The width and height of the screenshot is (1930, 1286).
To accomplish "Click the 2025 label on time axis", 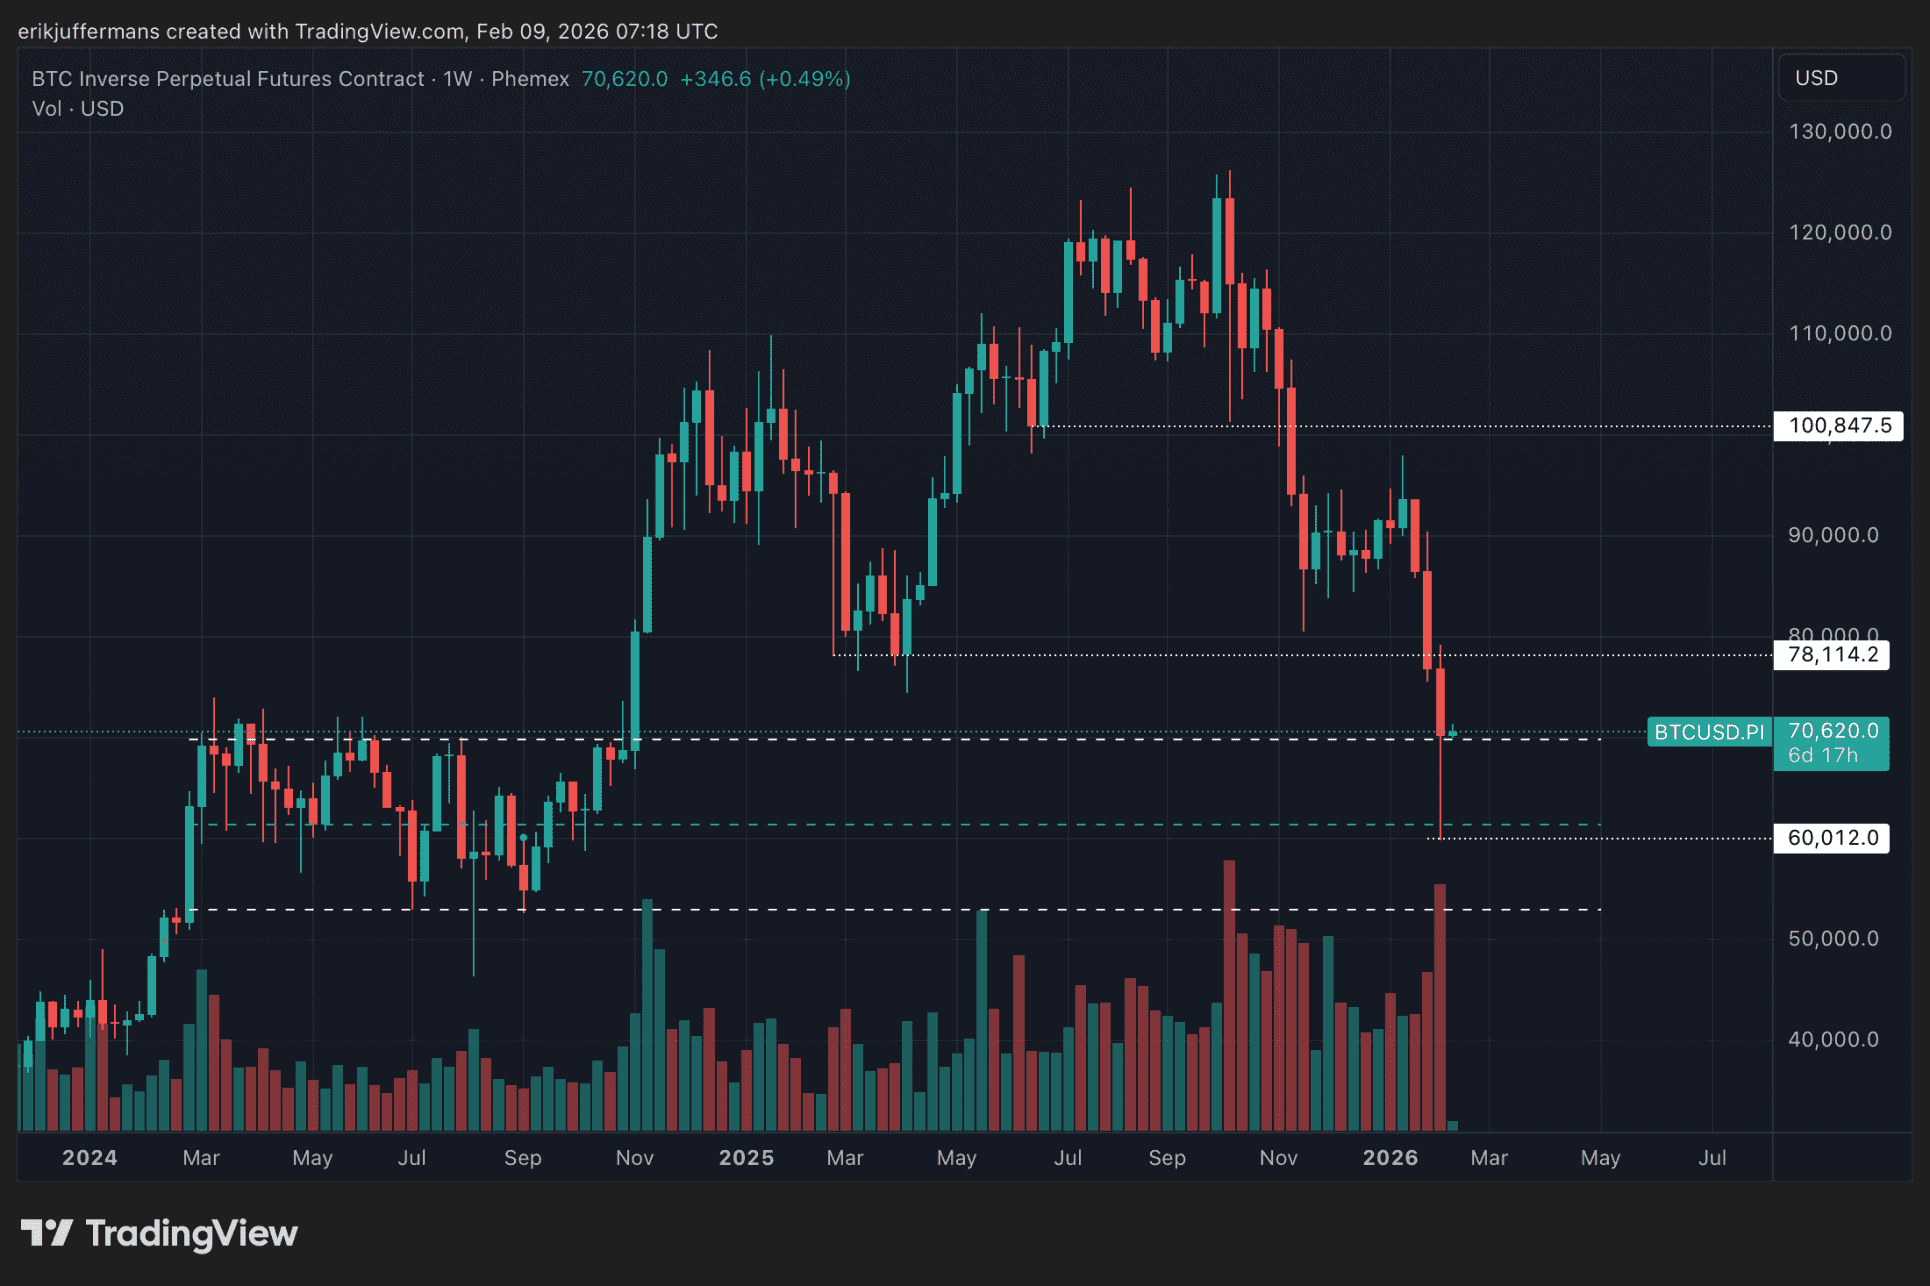I will point(746,1157).
